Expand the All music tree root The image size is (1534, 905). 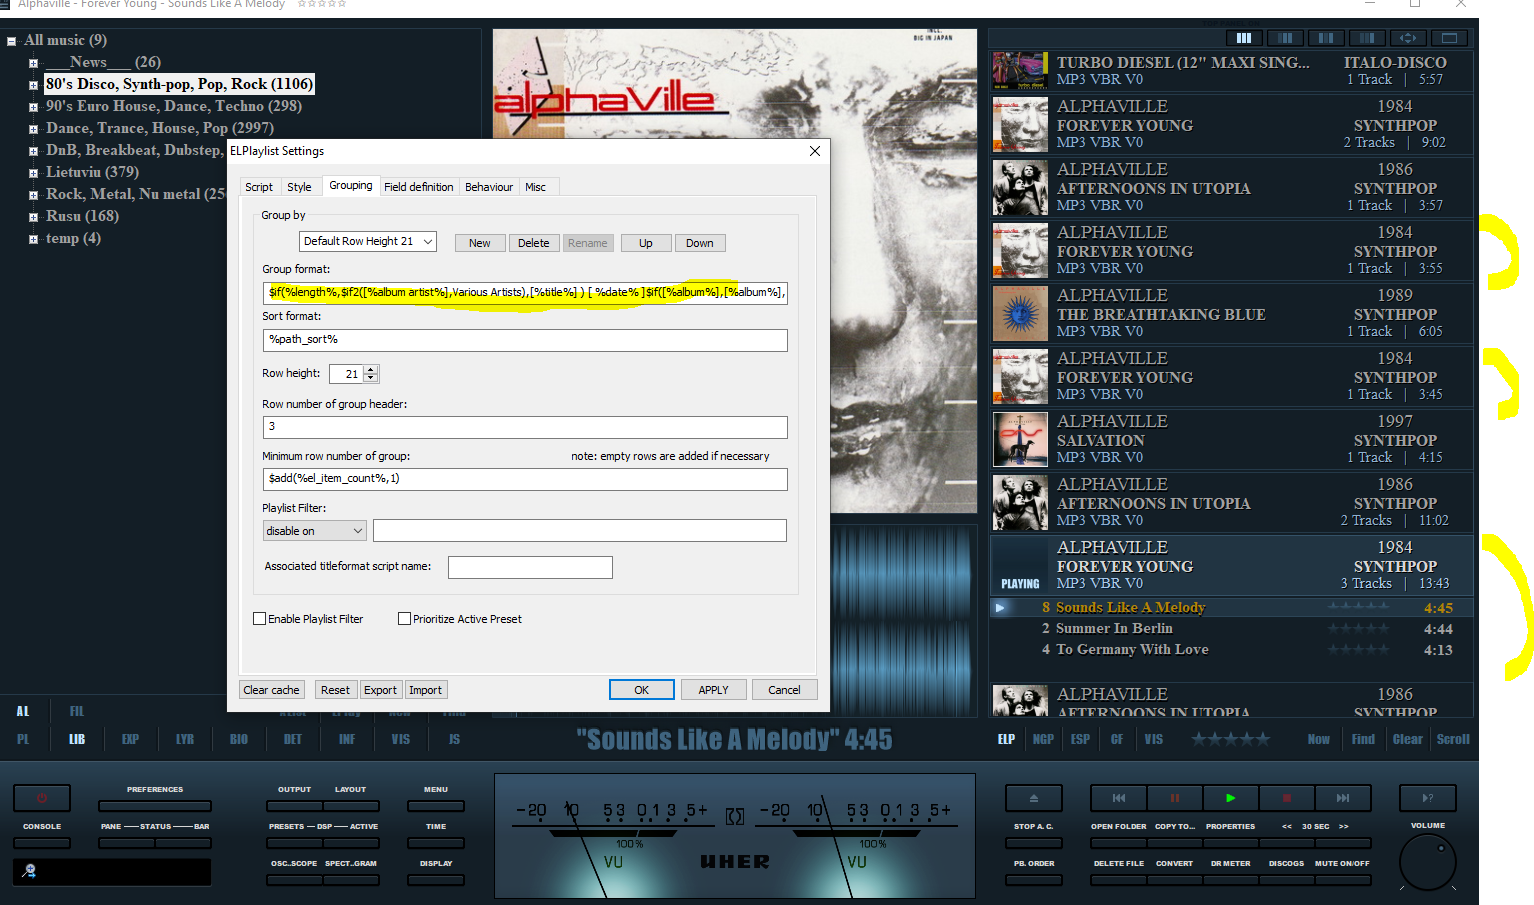[12, 41]
